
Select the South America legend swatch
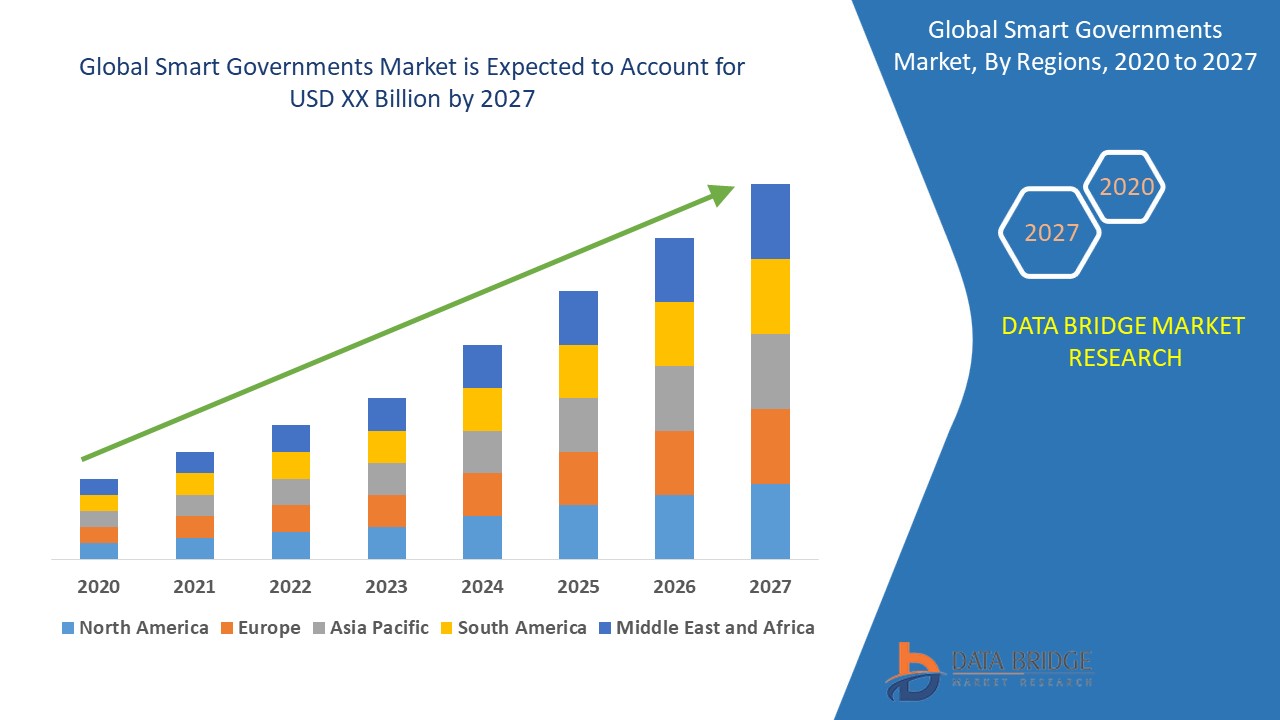446,628
